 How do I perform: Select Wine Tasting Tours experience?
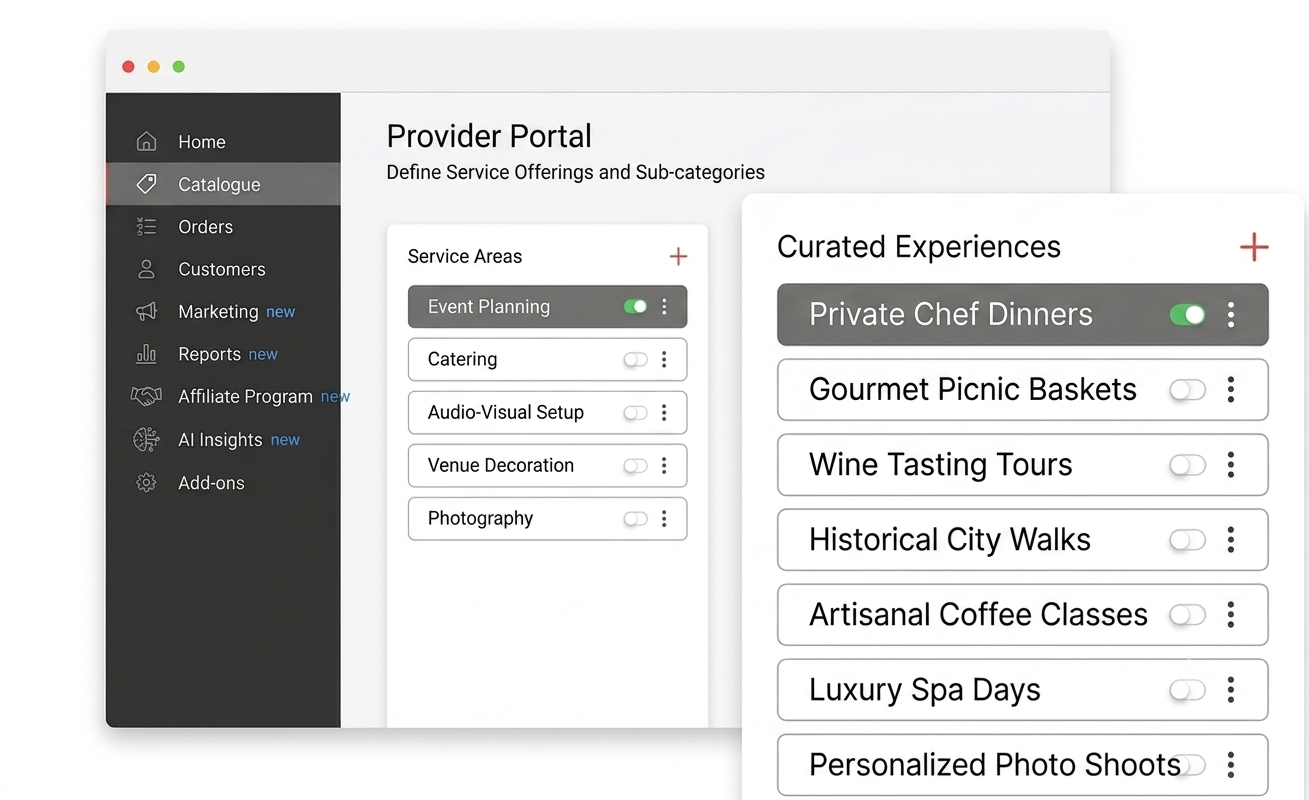pyautogui.click(x=1022, y=465)
